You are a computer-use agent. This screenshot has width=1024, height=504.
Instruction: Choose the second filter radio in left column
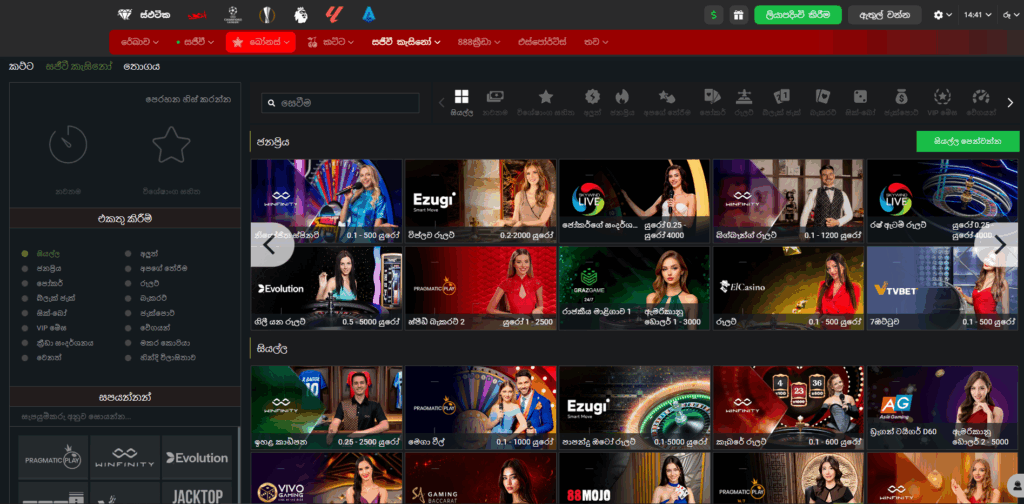pos(25,269)
